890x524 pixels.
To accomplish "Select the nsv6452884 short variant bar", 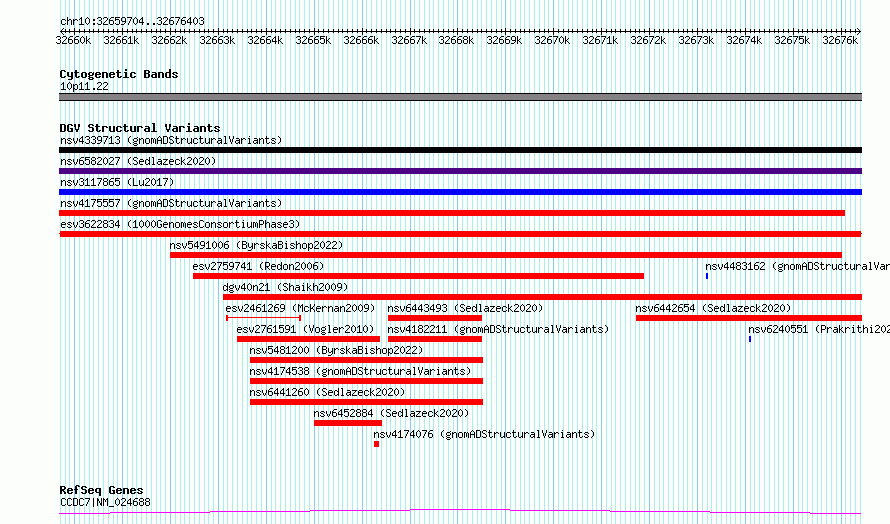I will click(348, 423).
